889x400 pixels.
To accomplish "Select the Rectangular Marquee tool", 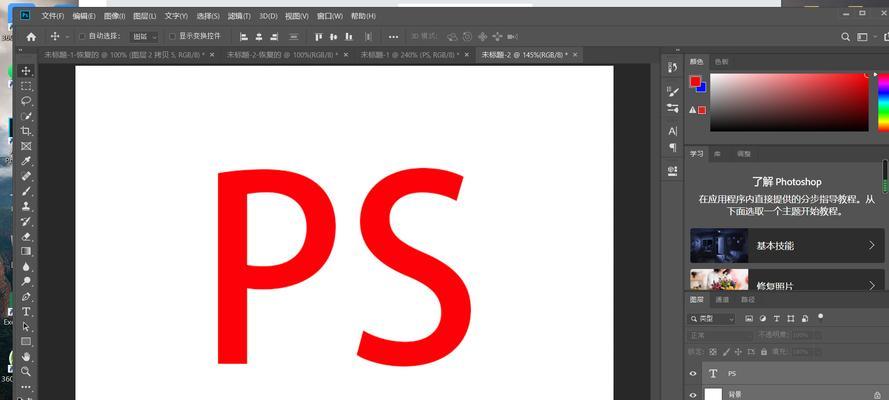I will [x=26, y=86].
